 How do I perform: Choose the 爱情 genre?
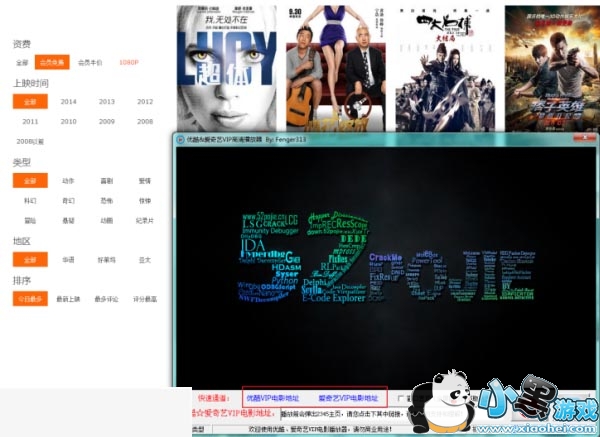[x=145, y=181]
